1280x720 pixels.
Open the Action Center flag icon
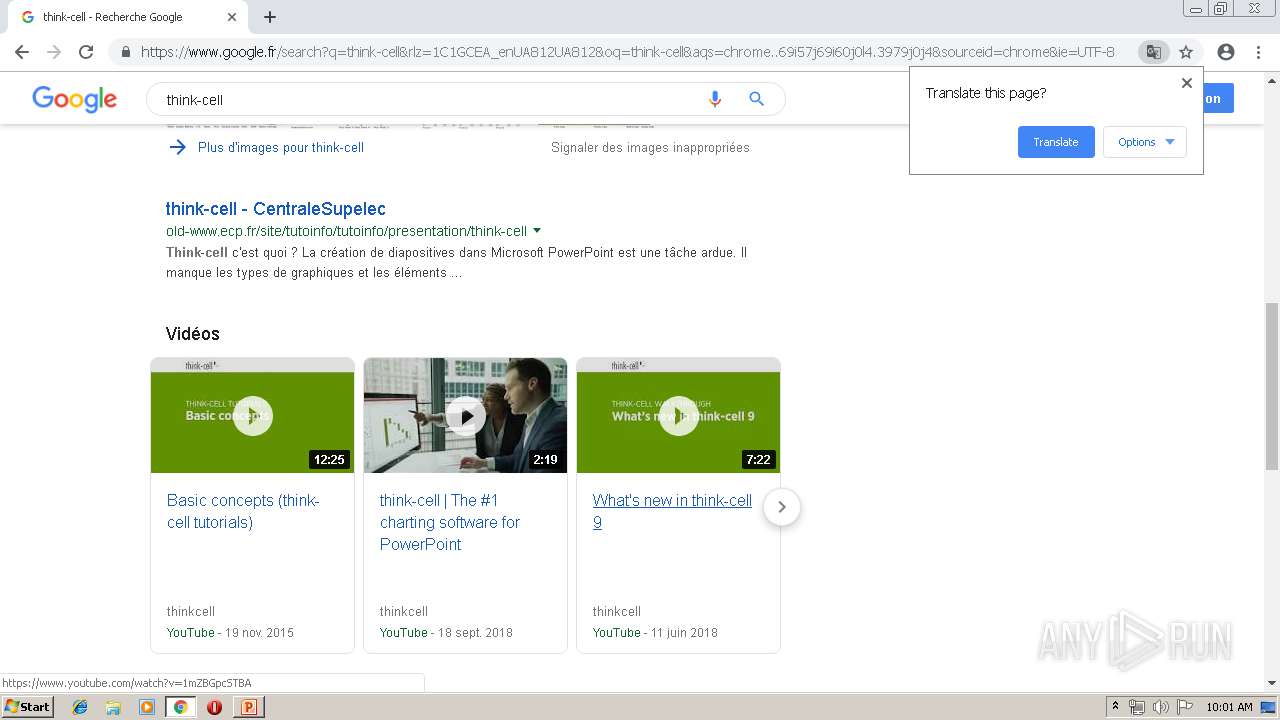(x=1184, y=707)
